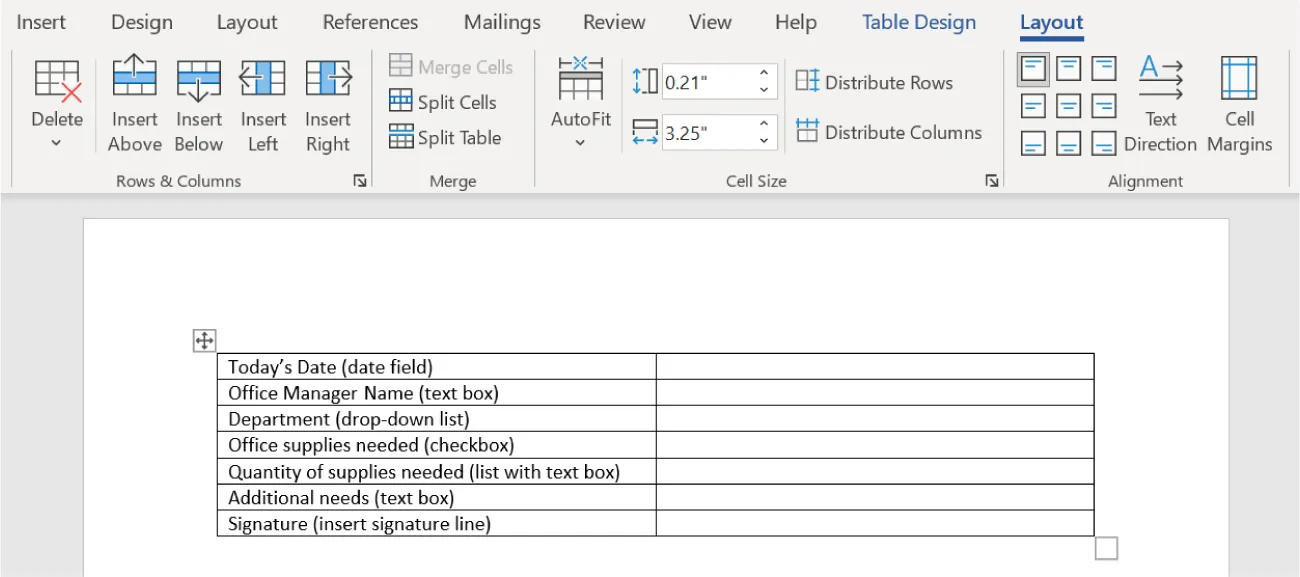Toggle Align Bottom Right alignment
Screen dimensions: 1300x577
(1103, 142)
